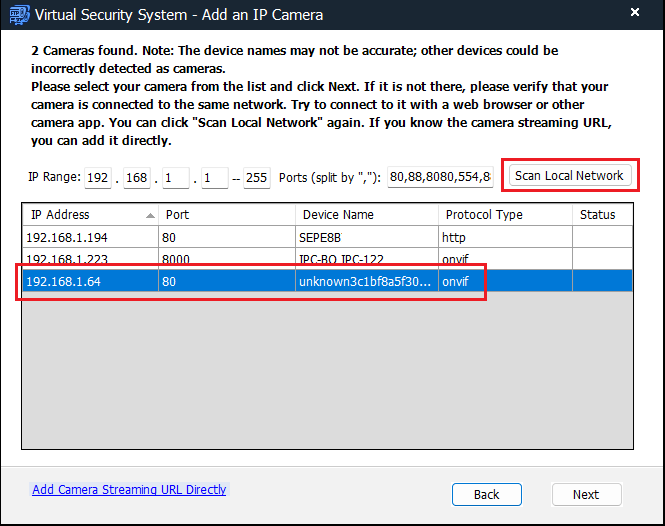Open the Add Camera Streaming URL Directly link
This screenshot has height=526, width=665.
(x=129, y=490)
